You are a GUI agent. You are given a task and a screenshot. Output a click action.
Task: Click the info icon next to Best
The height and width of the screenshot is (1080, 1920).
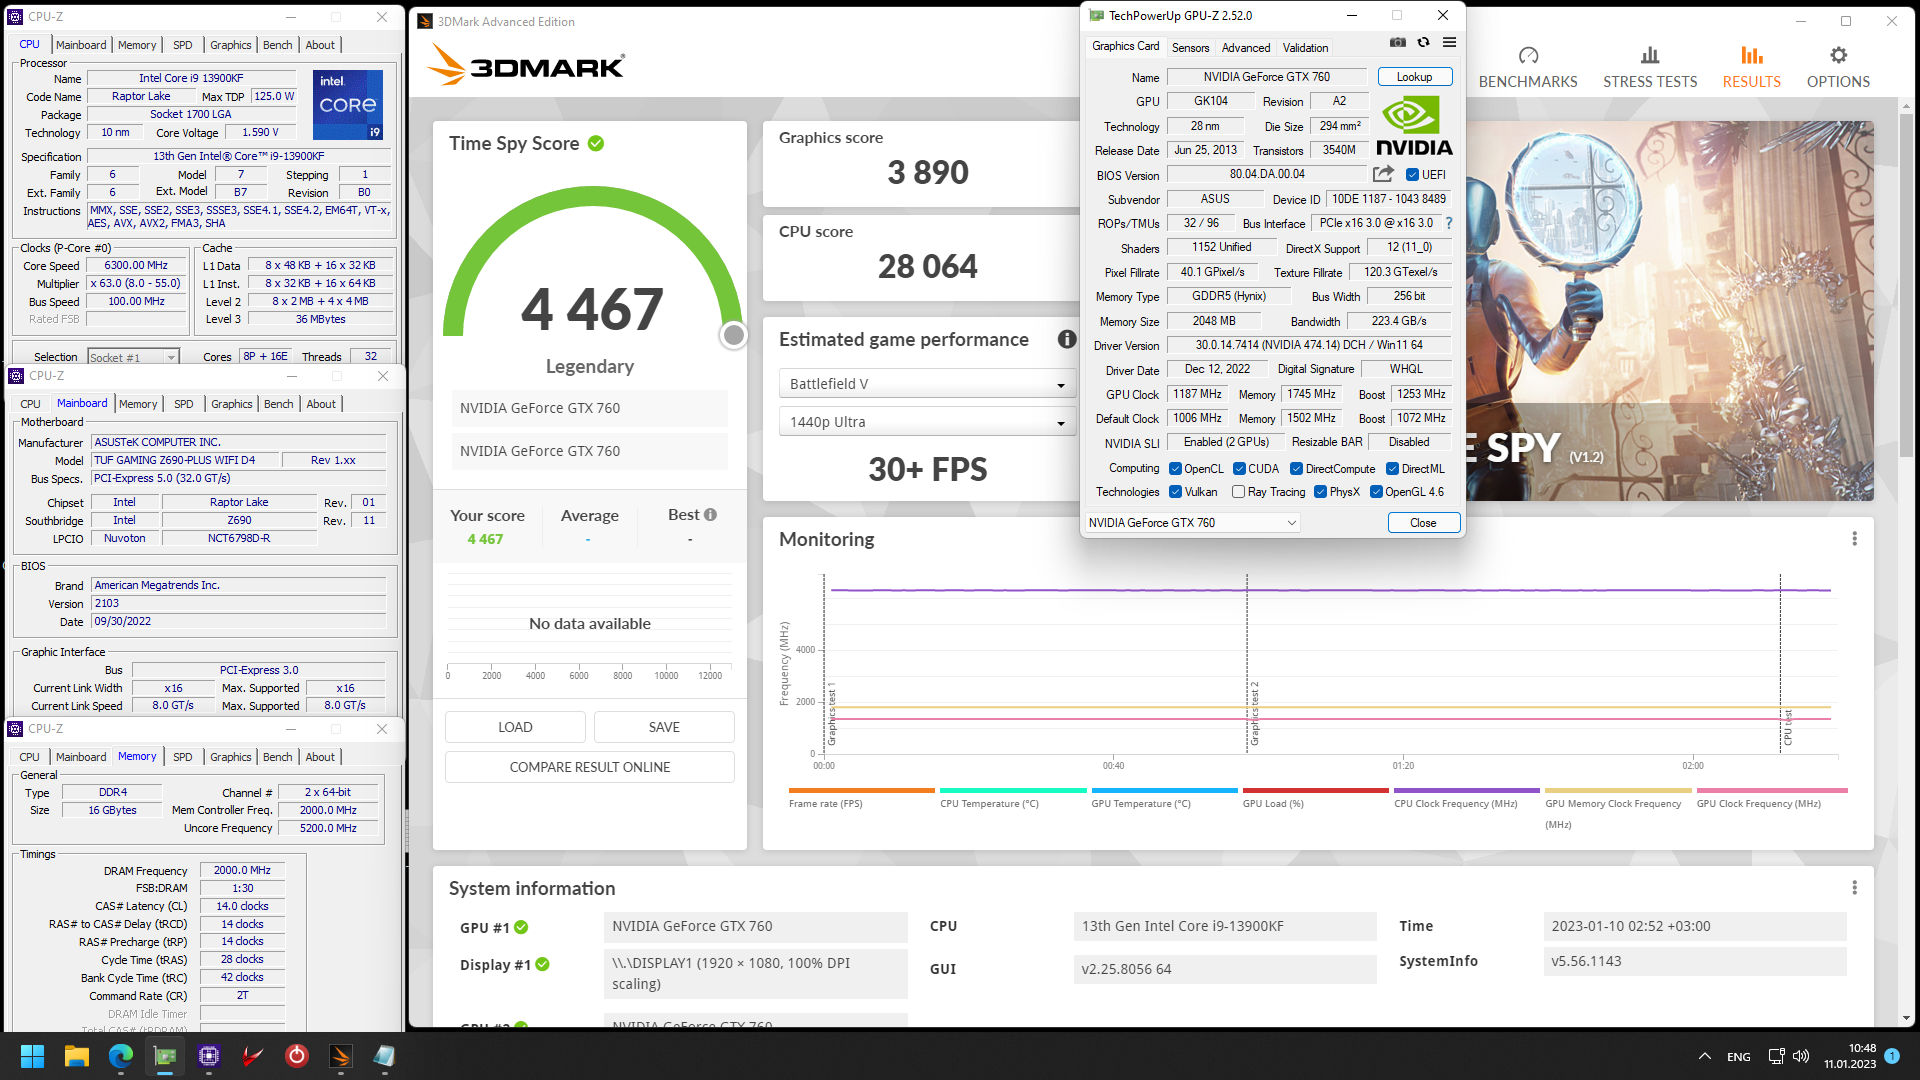[x=710, y=515]
